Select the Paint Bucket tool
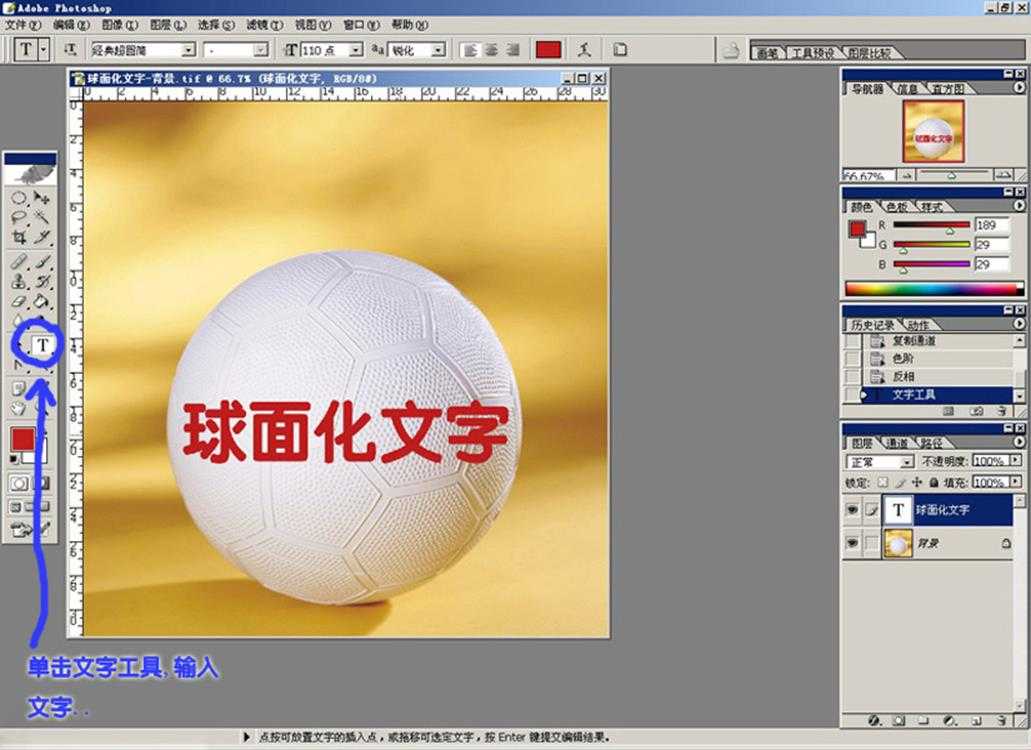 (x=41, y=302)
